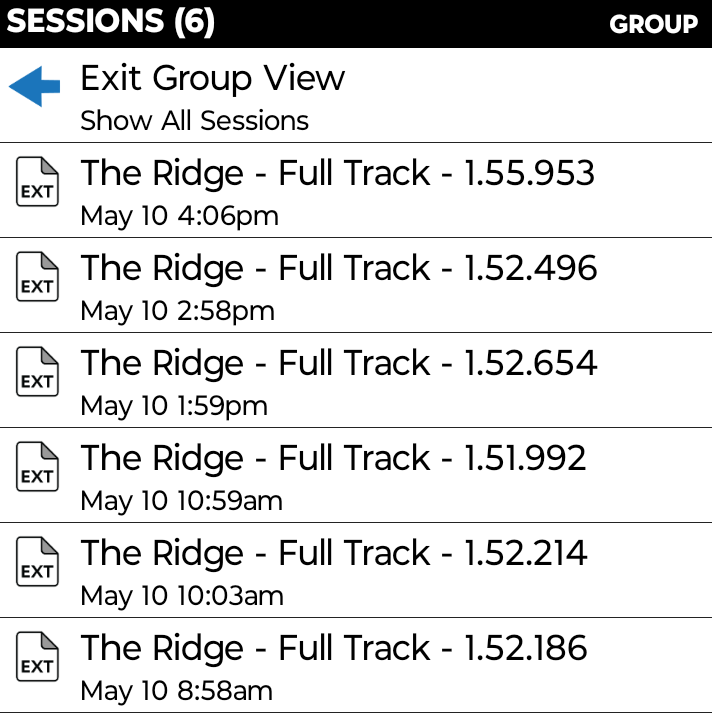The width and height of the screenshot is (712, 715).
Task: Select the May 10 8:58am timestamp
Action: click(x=177, y=691)
